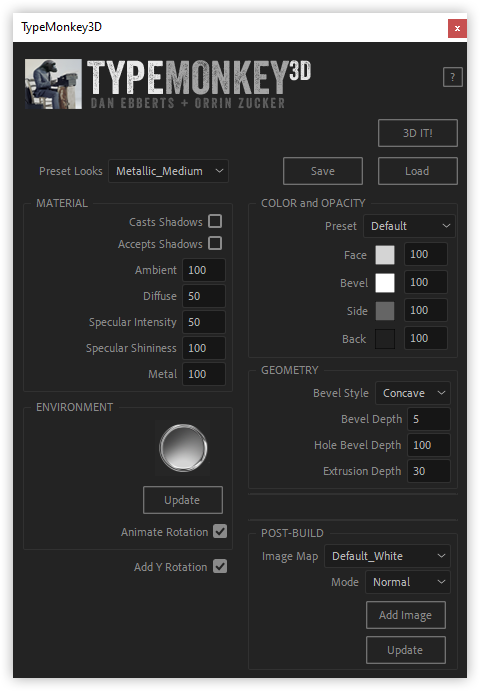Screen dimensions: 480x691
Task: Uncheck the Add Y Rotation checkbox
Action: (x=220, y=566)
